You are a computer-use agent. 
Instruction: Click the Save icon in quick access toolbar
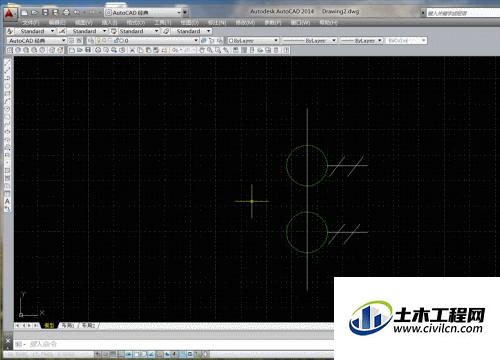[45, 13]
